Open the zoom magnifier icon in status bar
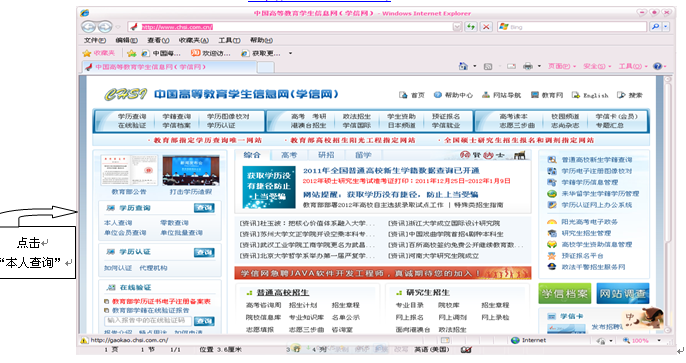The width and height of the screenshot is (686, 363). (x=626, y=340)
